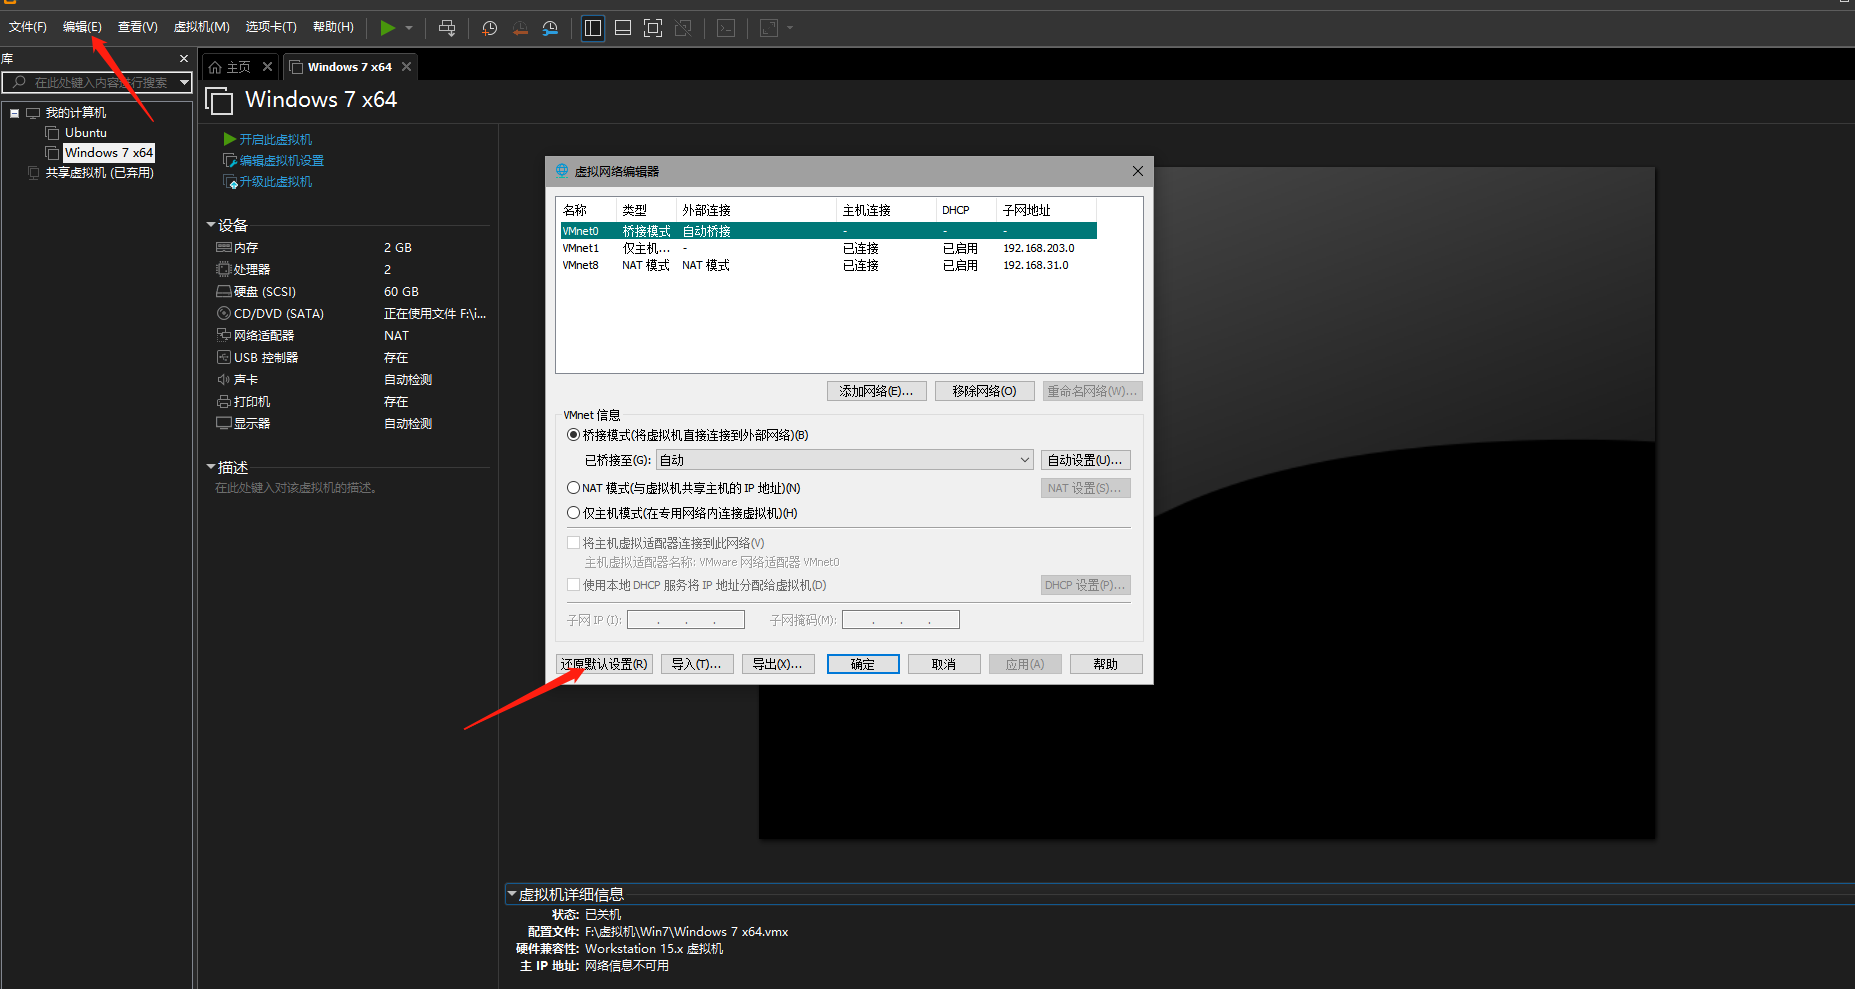Click the 显示器 device icon
The height and width of the screenshot is (989, 1855).
[224, 423]
